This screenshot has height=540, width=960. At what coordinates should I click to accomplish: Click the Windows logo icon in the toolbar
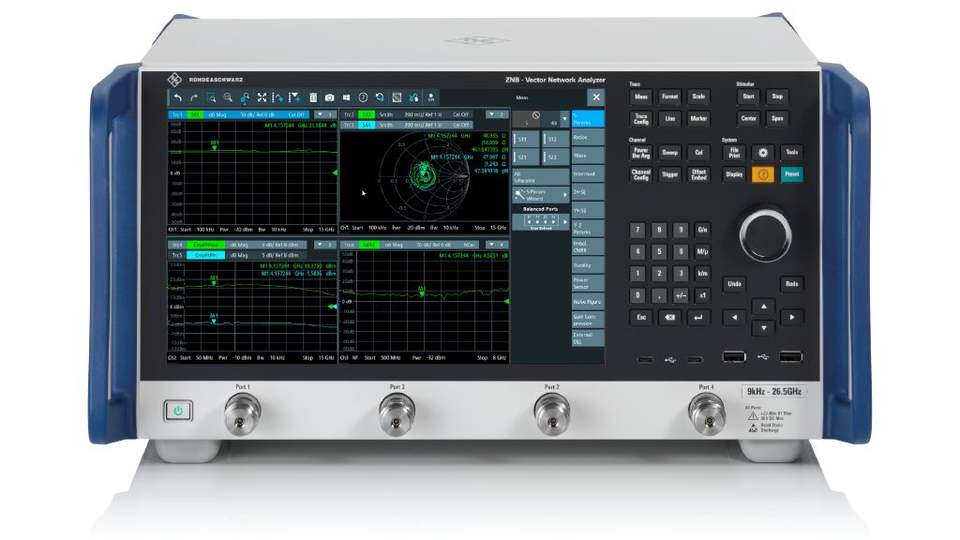coord(347,97)
